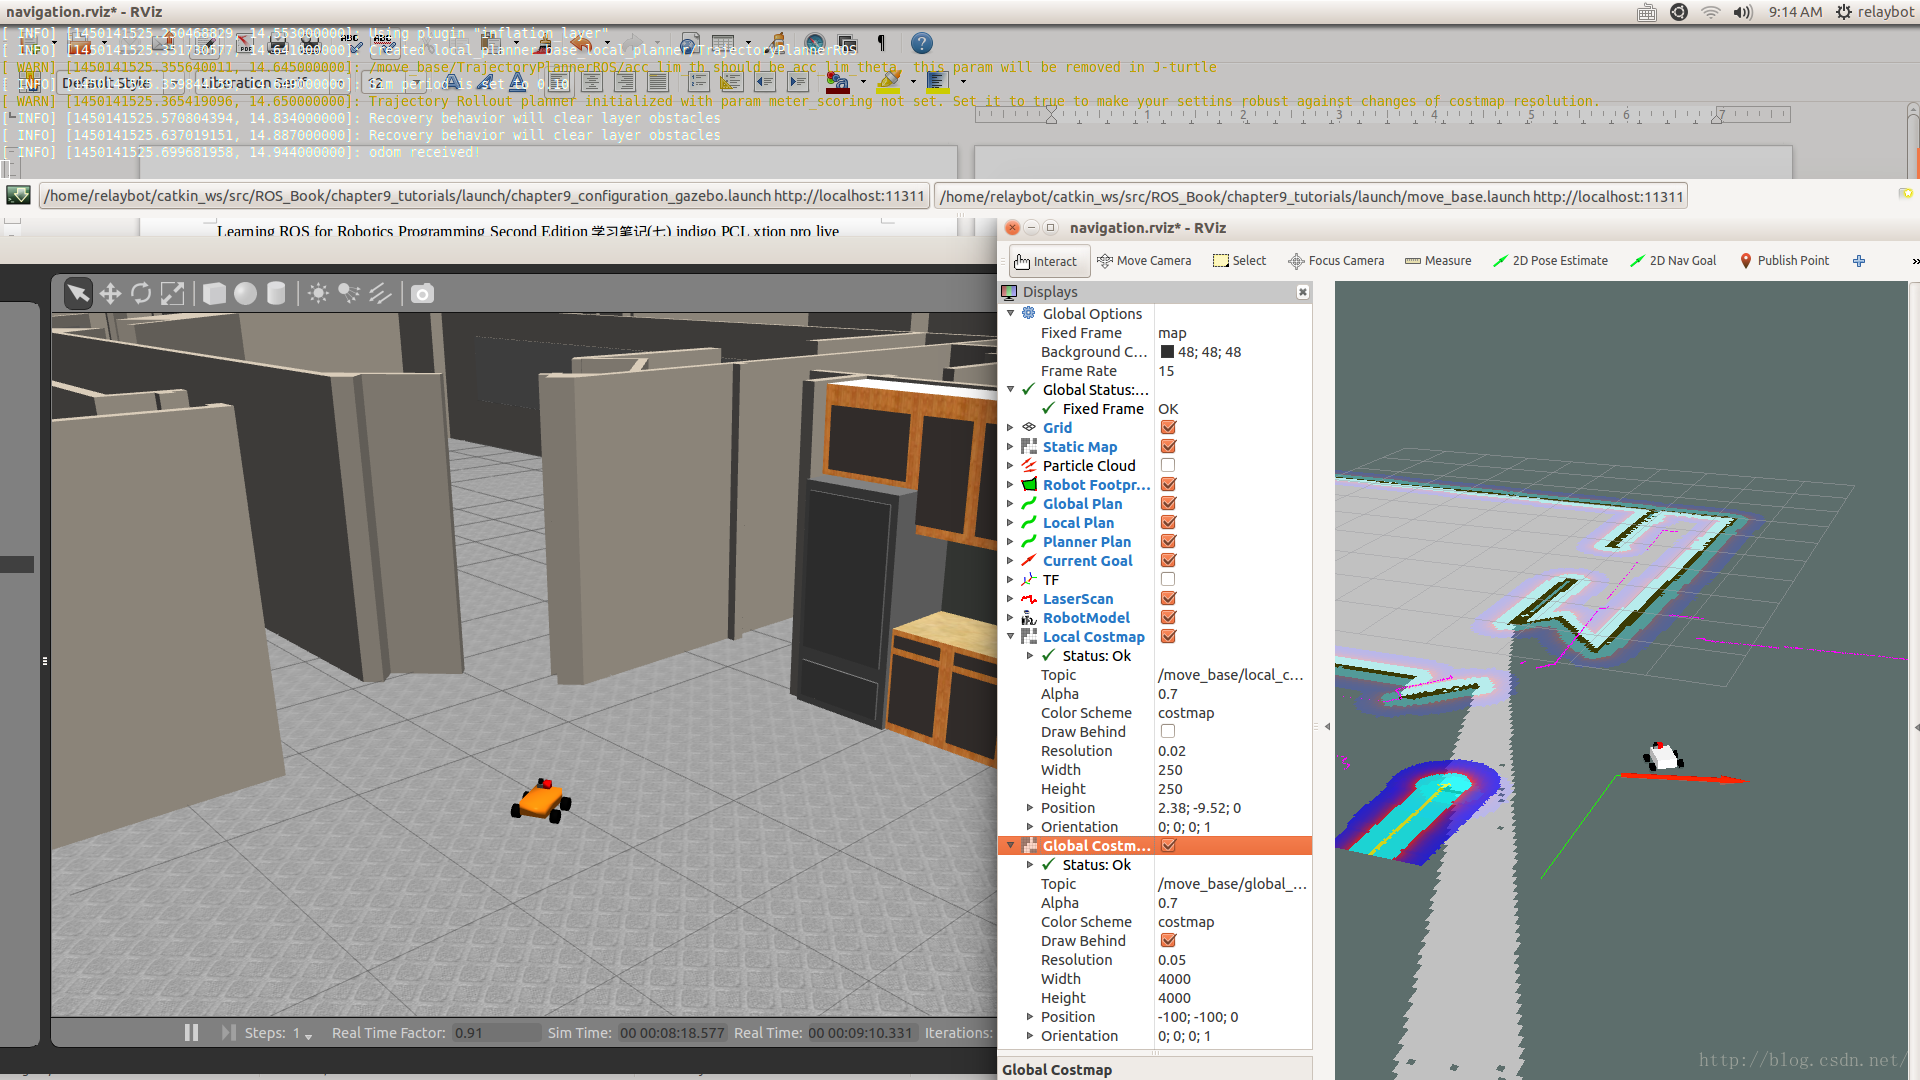The height and width of the screenshot is (1080, 1920).
Task: Click the background color swatch 48; 48; 48
Action: (x=1167, y=352)
